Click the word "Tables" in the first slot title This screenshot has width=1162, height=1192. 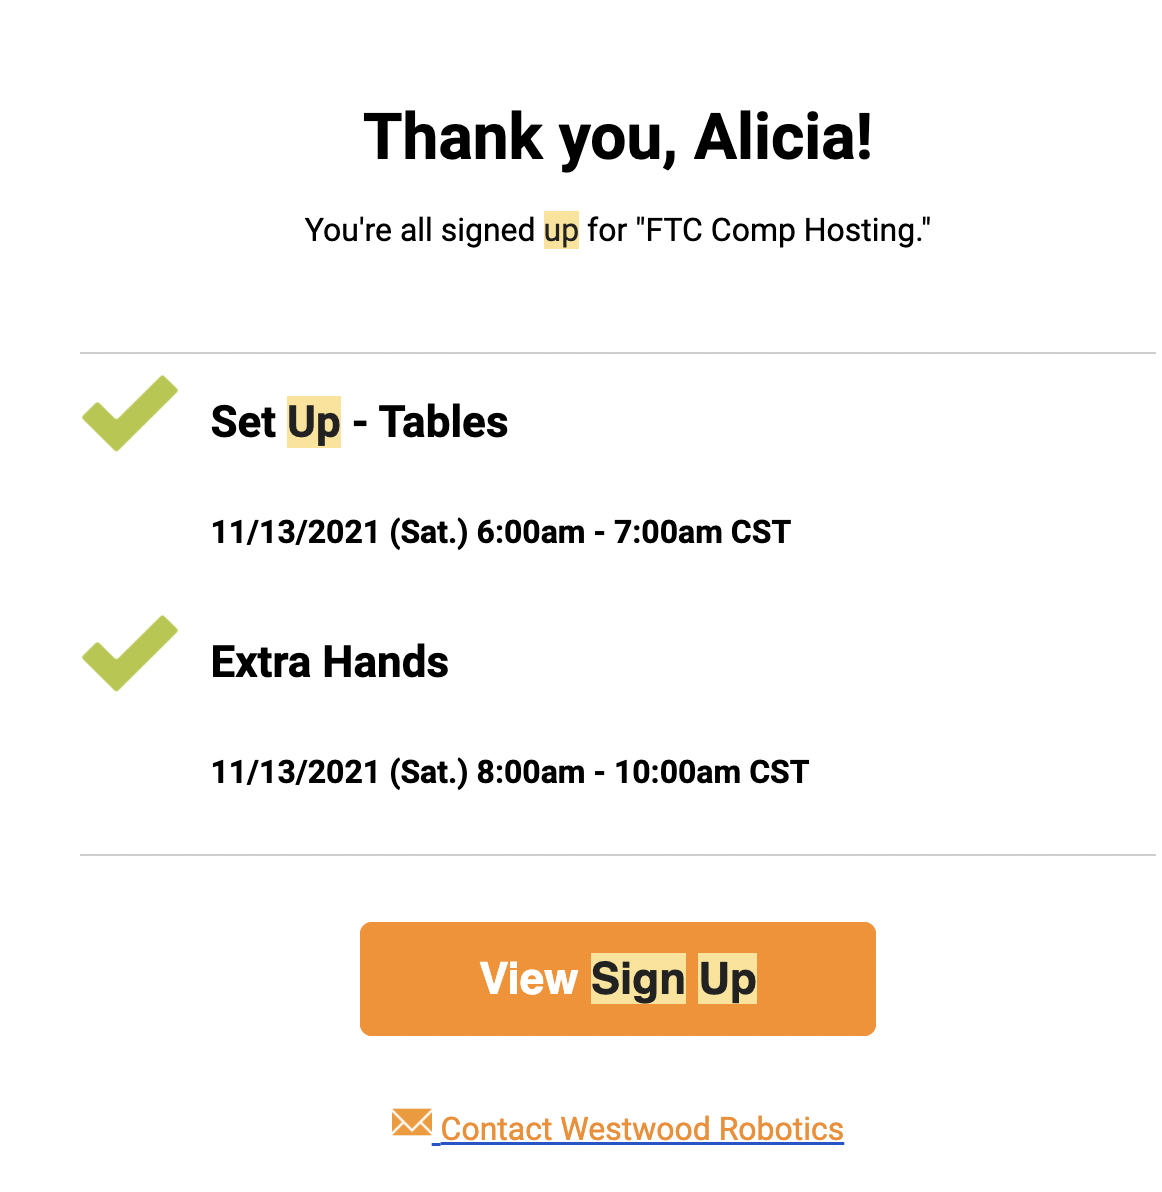[x=443, y=422]
